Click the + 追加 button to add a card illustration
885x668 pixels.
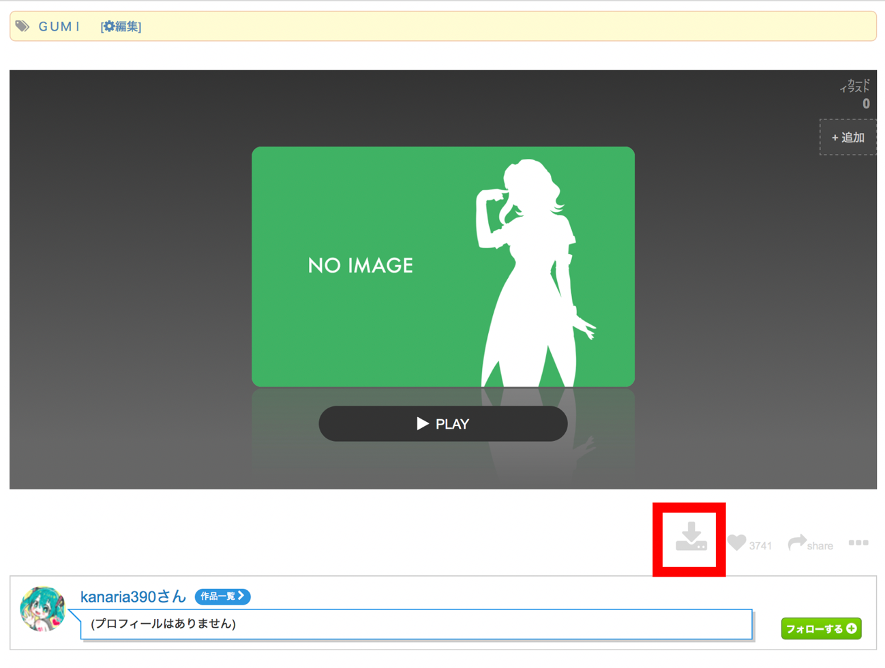coord(848,137)
